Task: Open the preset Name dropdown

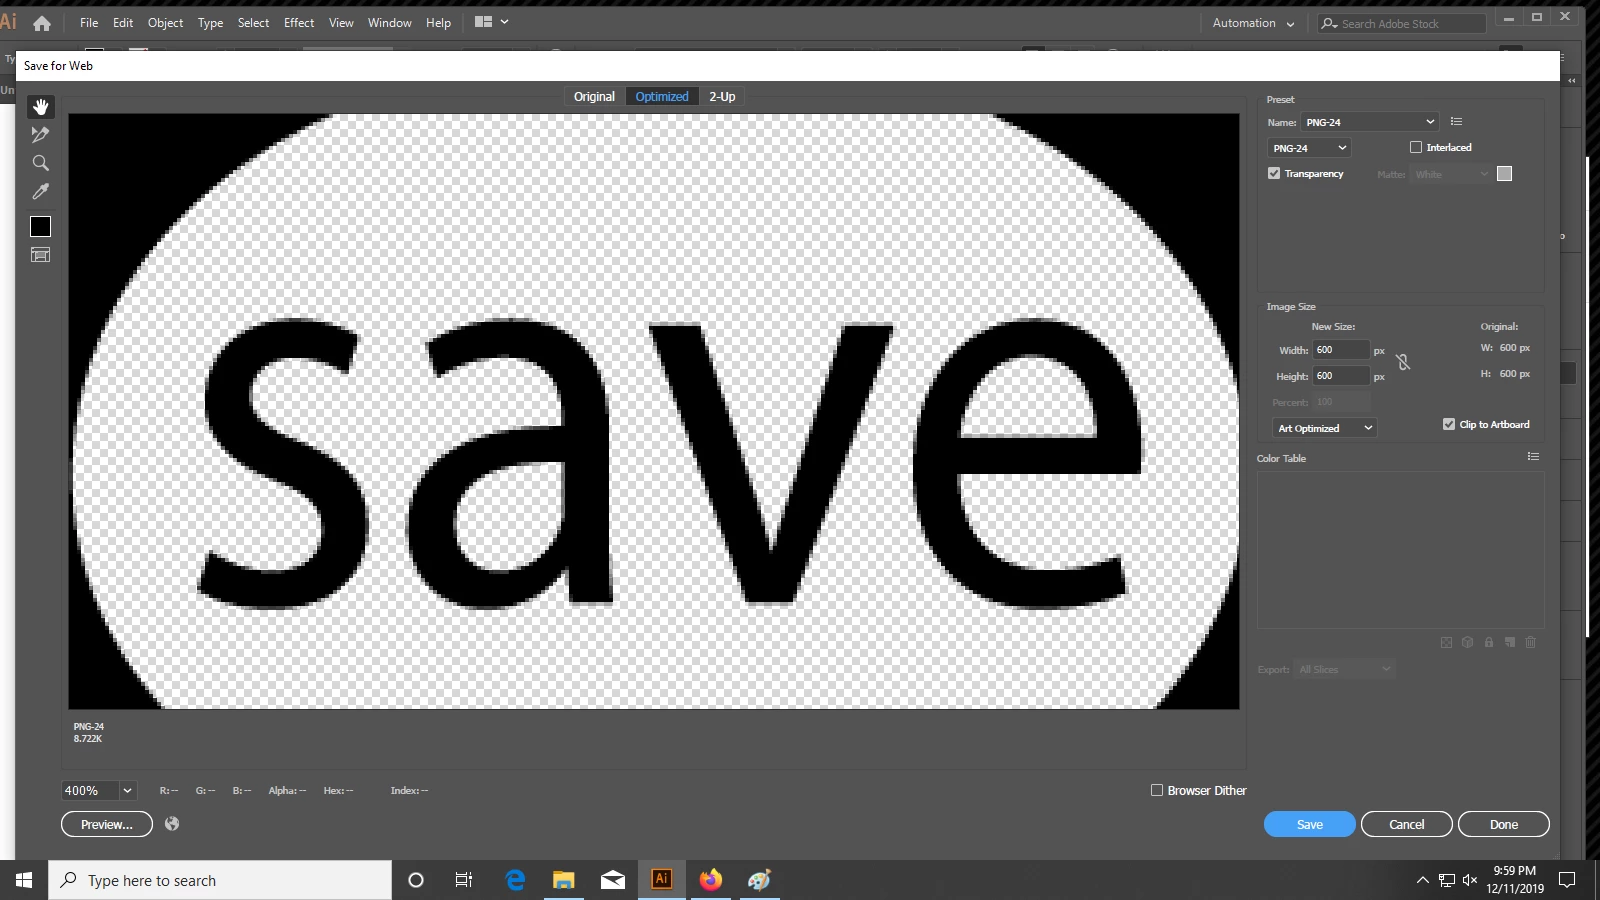Action: click(x=1369, y=122)
